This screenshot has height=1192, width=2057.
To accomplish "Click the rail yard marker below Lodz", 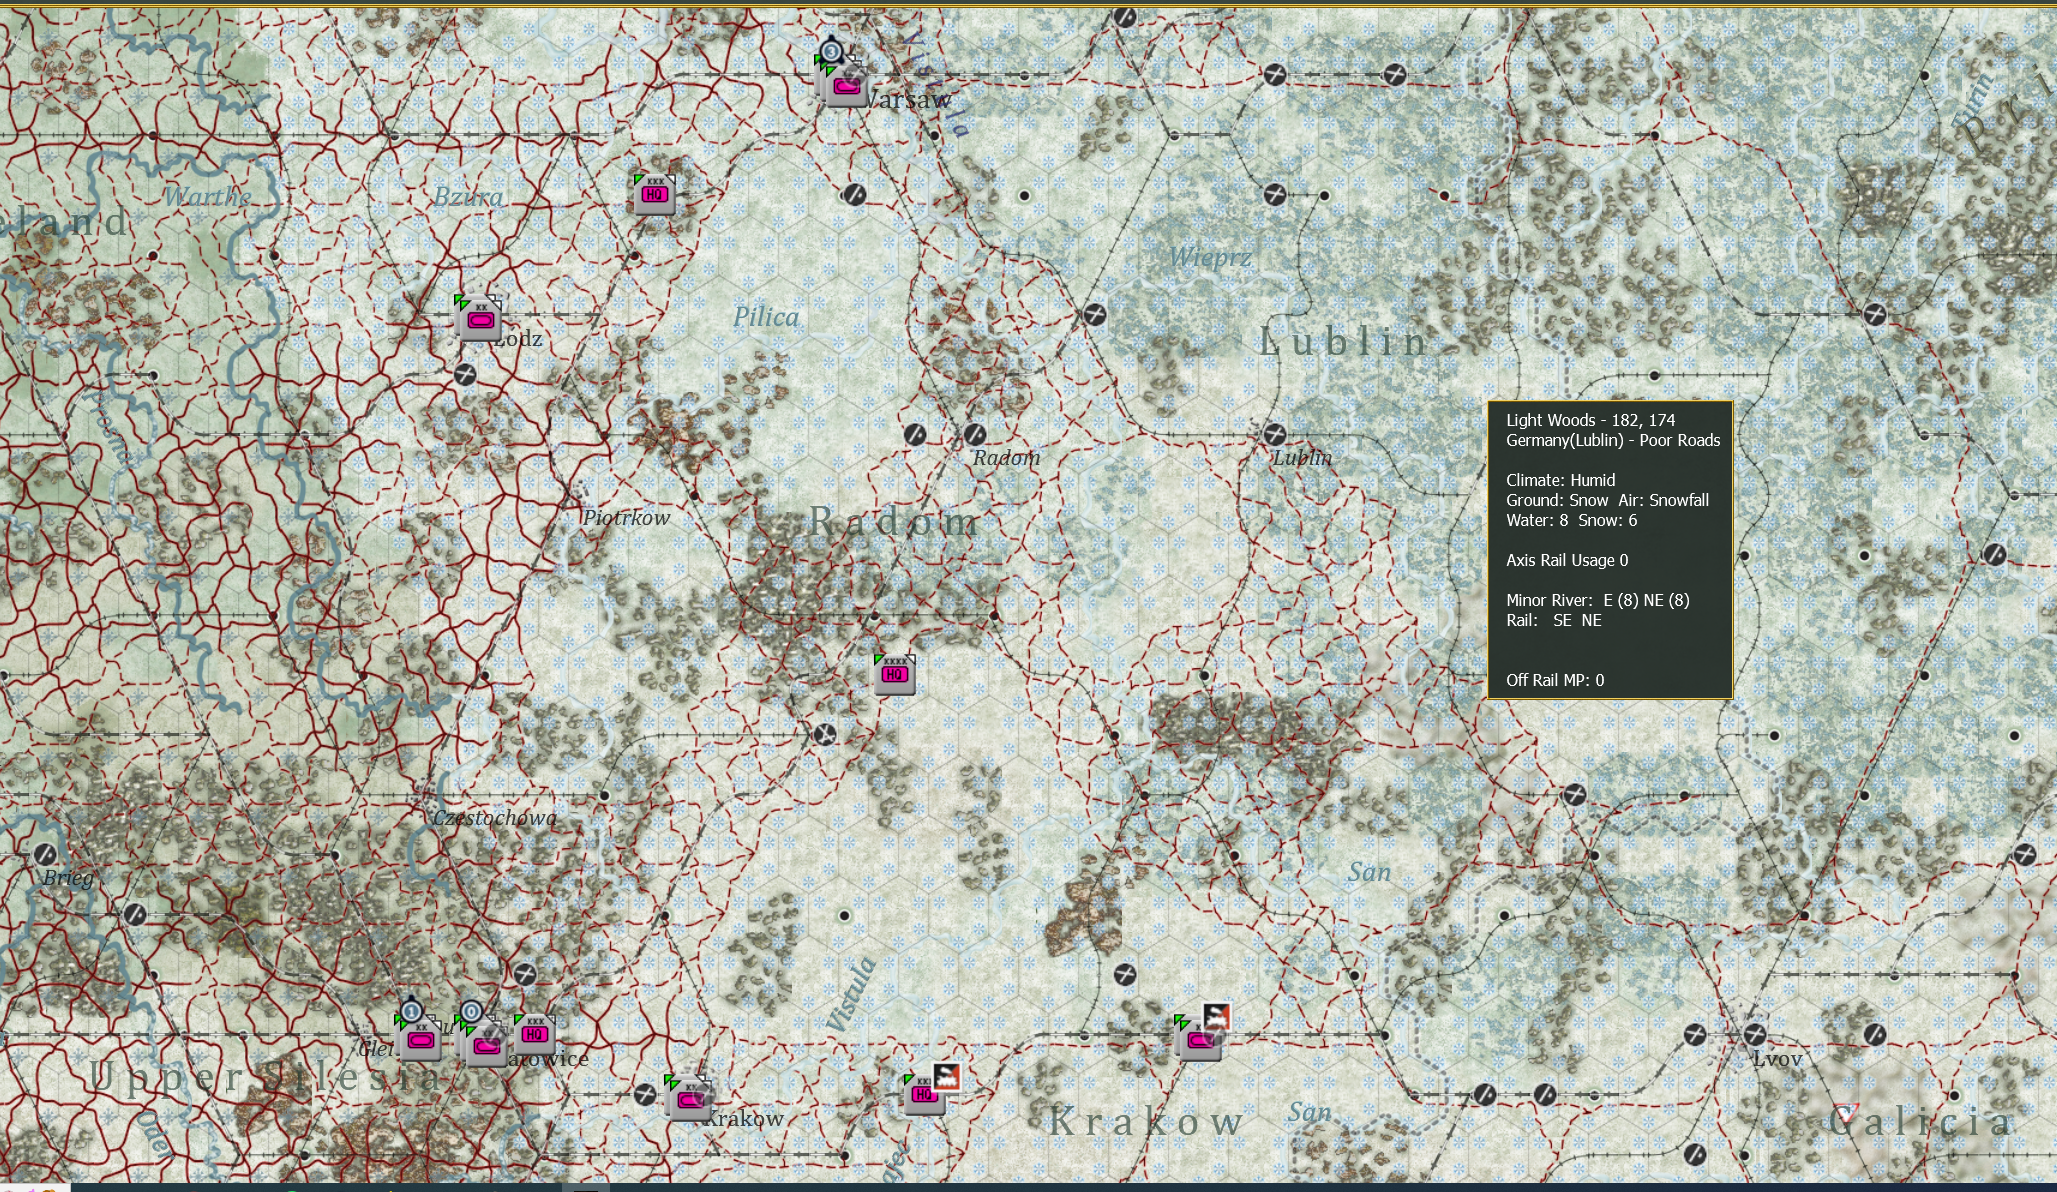I will pos(465,375).
